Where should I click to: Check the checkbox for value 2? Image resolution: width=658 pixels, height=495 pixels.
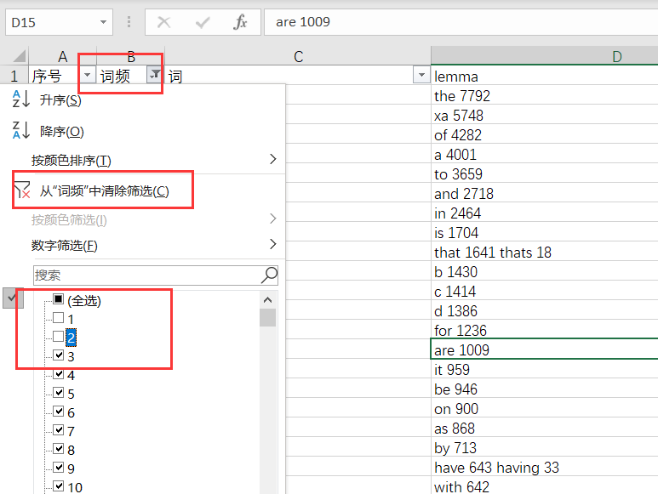pyautogui.click(x=58, y=336)
